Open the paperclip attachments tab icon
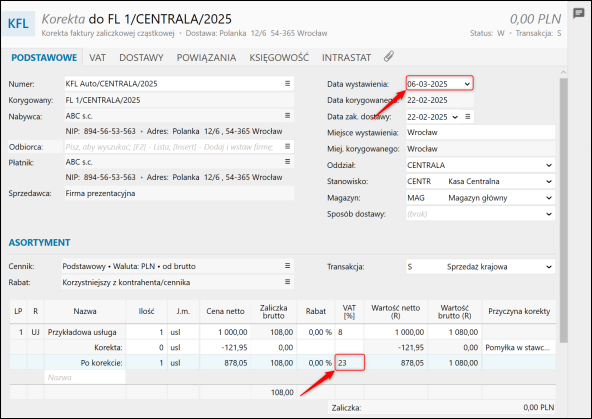 (x=389, y=57)
